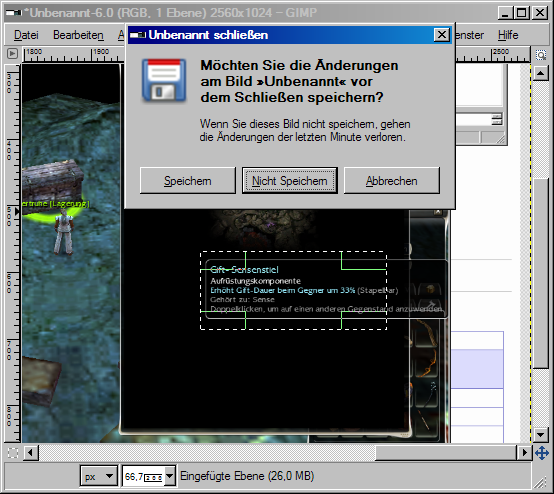This screenshot has height=494, width=554.
Task: Click the image menu arrow at ruler corner
Action: 12,54
